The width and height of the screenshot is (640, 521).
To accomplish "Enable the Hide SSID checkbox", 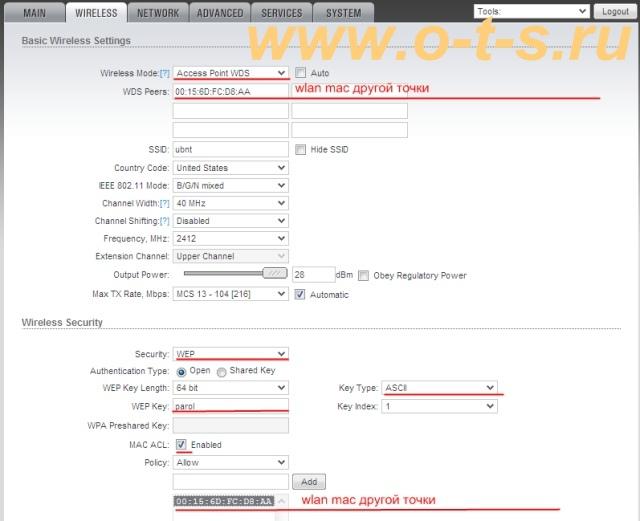I will 300,149.
